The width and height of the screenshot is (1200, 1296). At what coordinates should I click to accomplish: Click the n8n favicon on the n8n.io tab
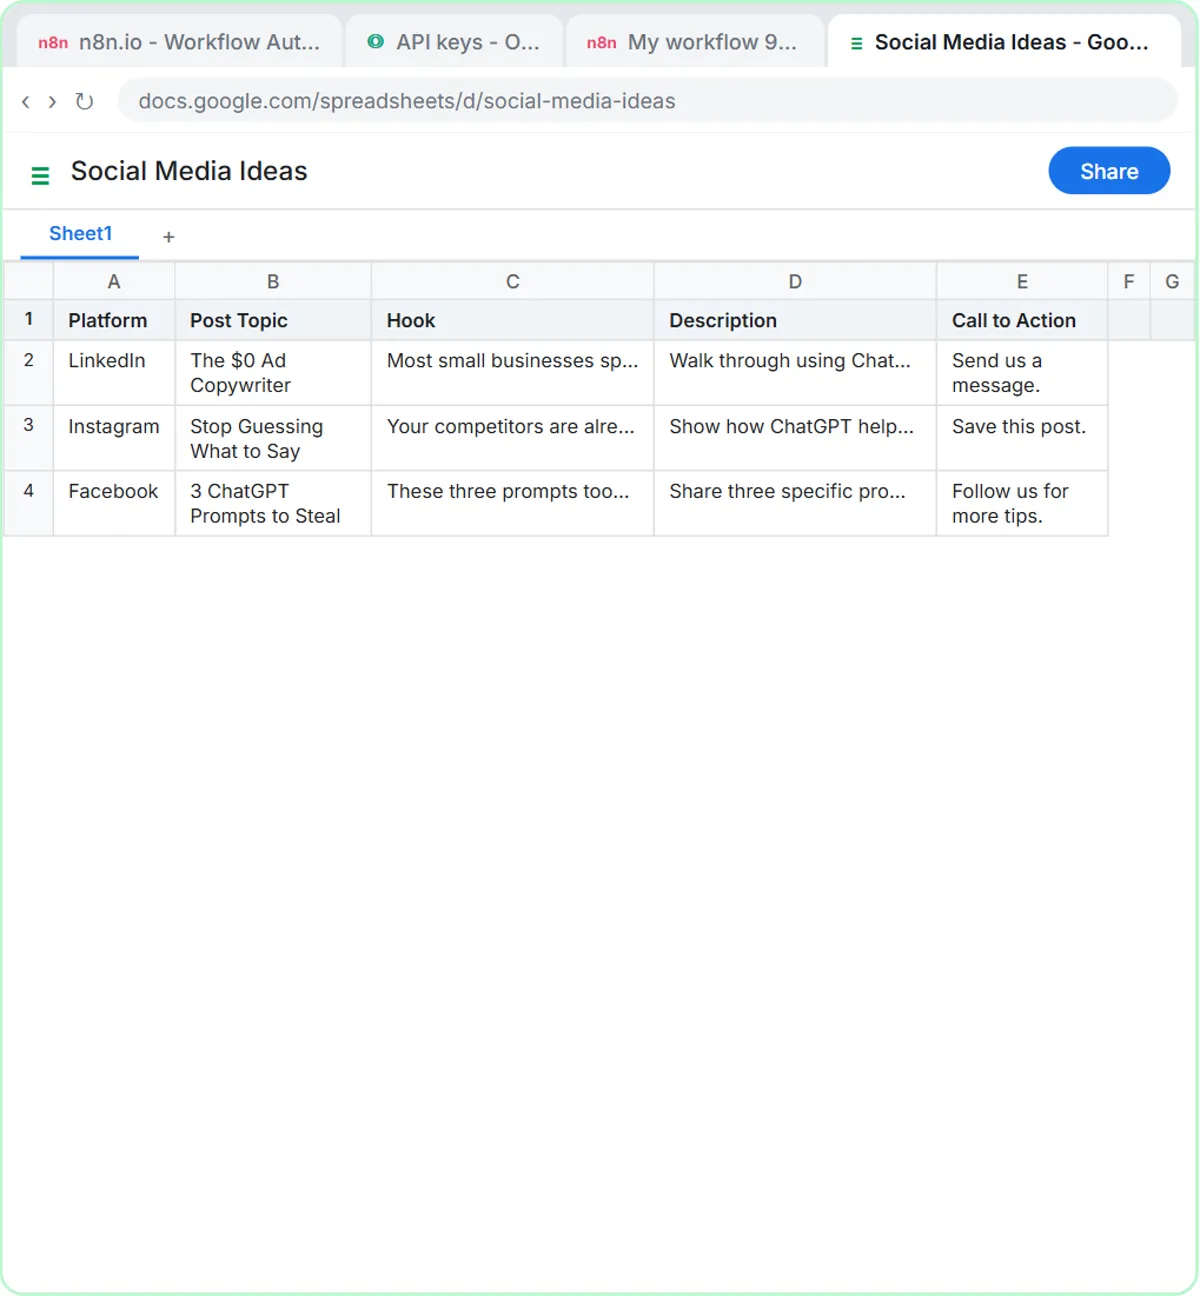click(x=53, y=43)
